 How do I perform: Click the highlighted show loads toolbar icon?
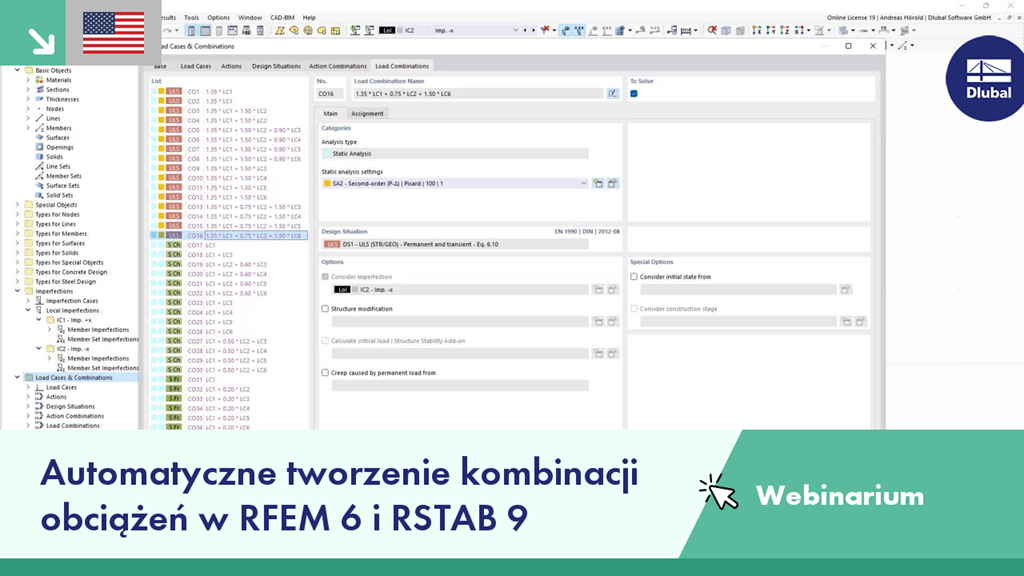566,30
